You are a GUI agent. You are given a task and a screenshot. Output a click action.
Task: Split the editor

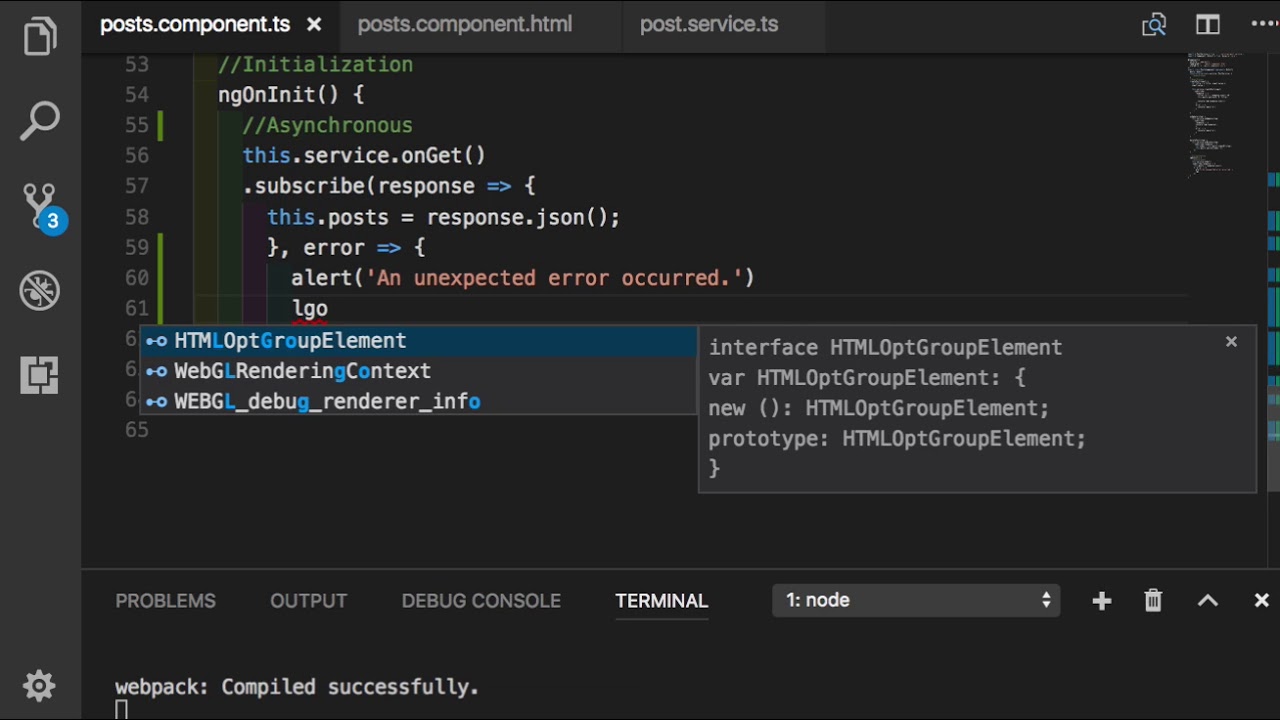click(x=1208, y=25)
